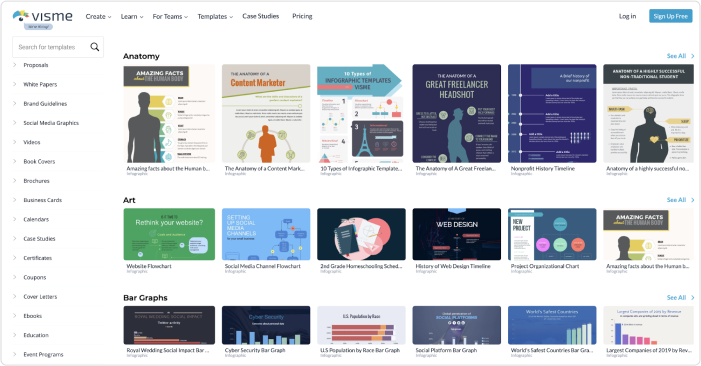Click the search magnifier icon
701x366 pixels.
95,47
